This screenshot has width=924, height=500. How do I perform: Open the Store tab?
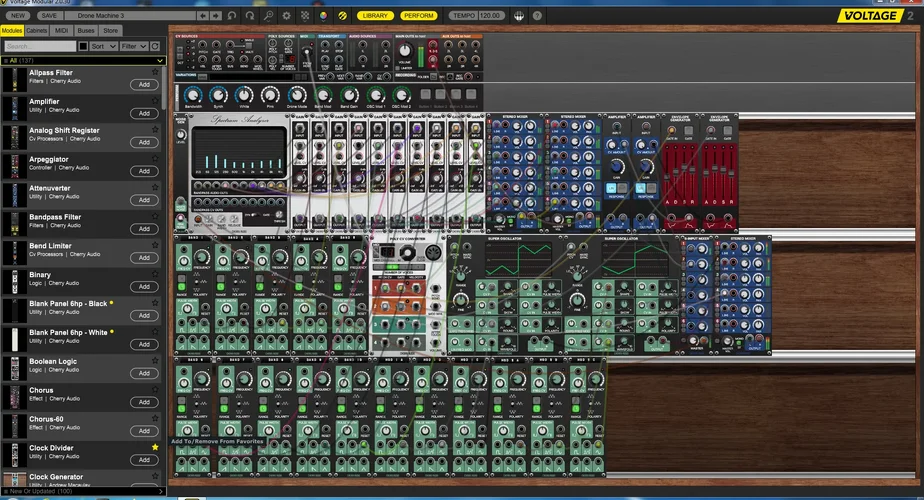tap(110, 31)
